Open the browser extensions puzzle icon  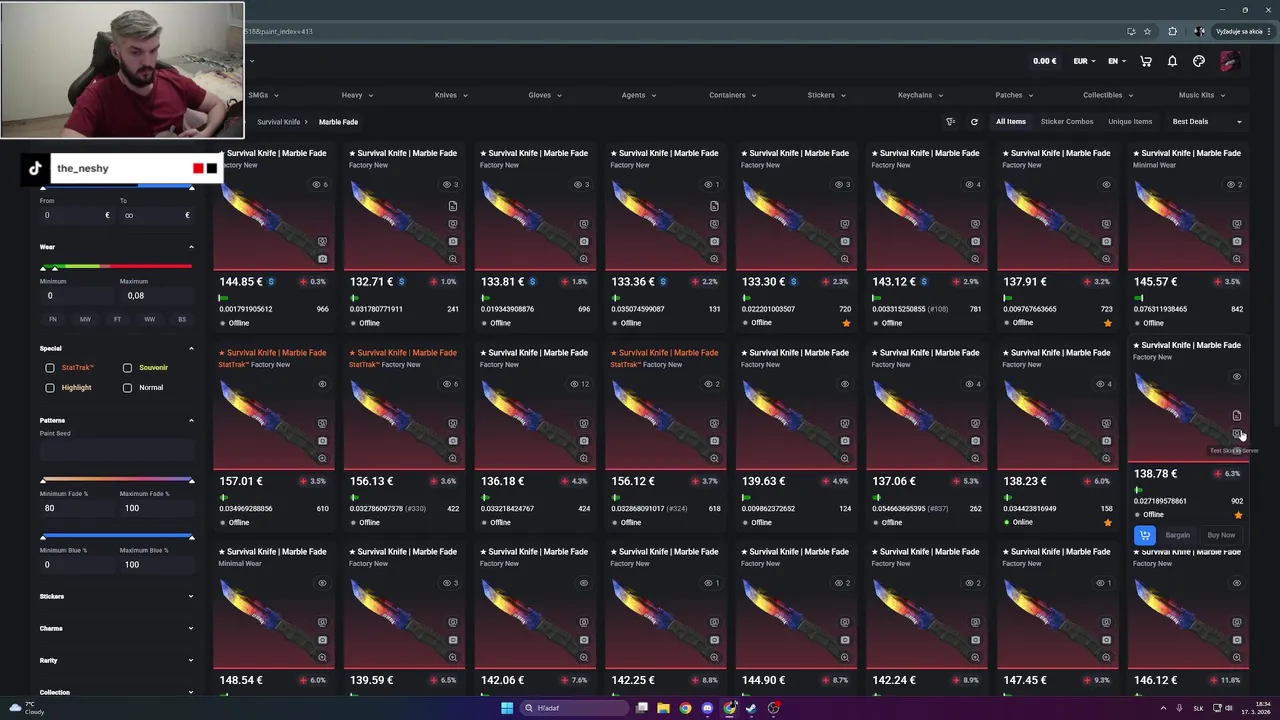pos(1172,31)
